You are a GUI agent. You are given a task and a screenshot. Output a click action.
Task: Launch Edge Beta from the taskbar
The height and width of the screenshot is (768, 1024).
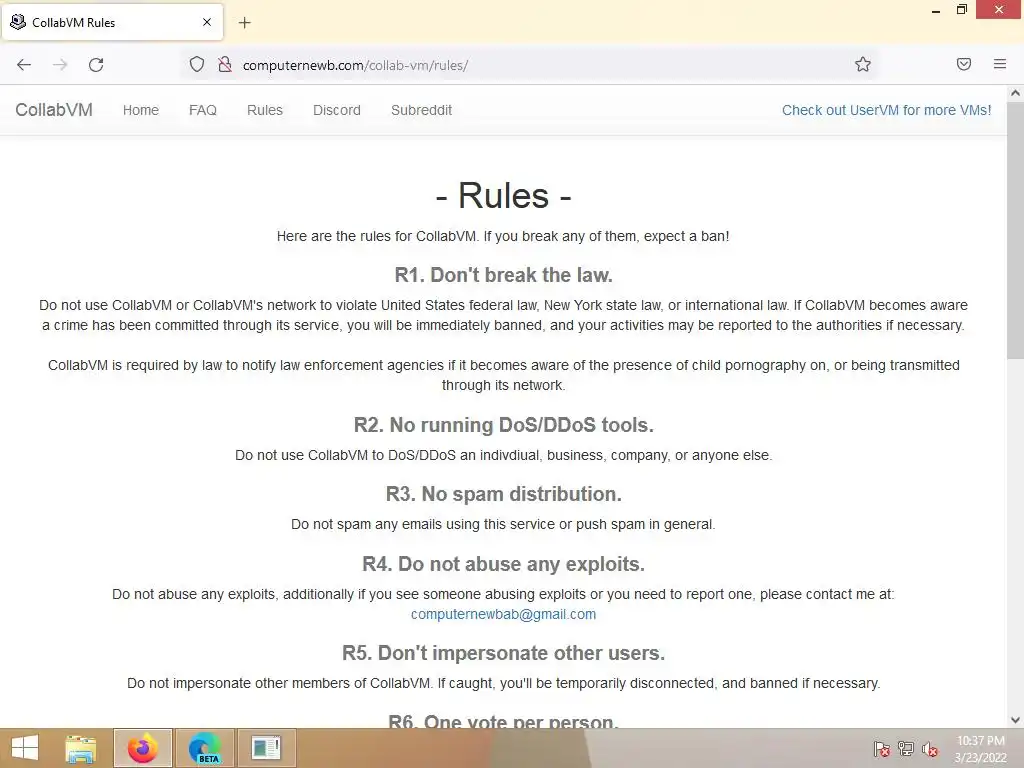204,748
